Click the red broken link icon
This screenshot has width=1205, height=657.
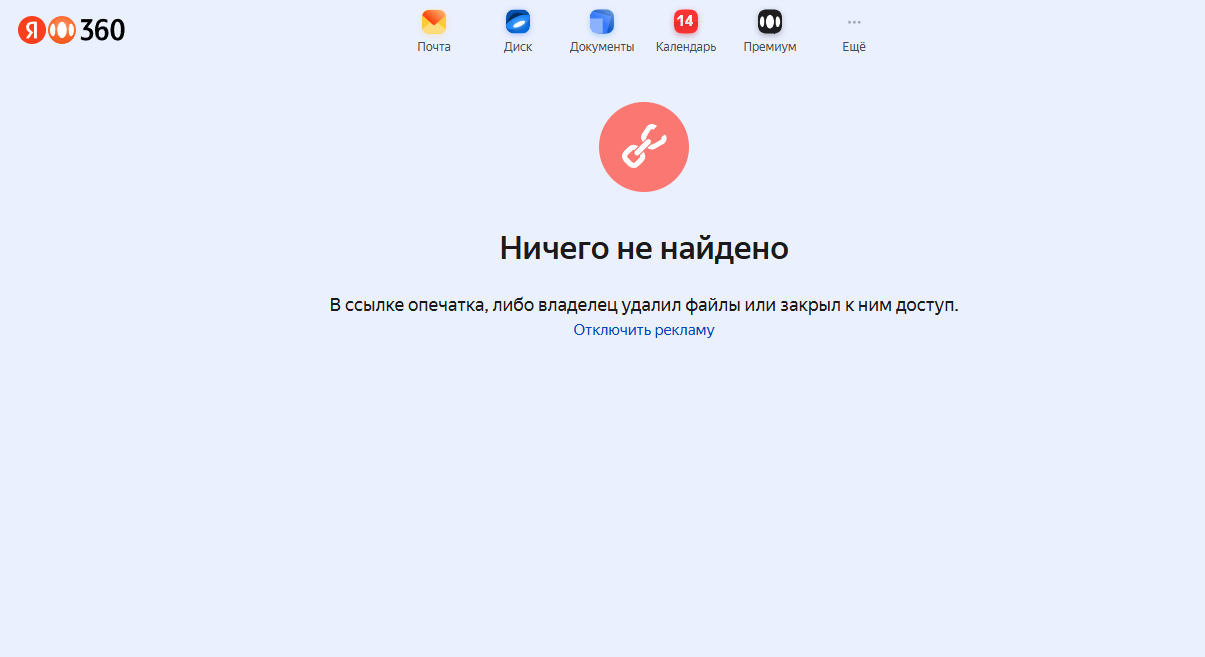click(644, 147)
